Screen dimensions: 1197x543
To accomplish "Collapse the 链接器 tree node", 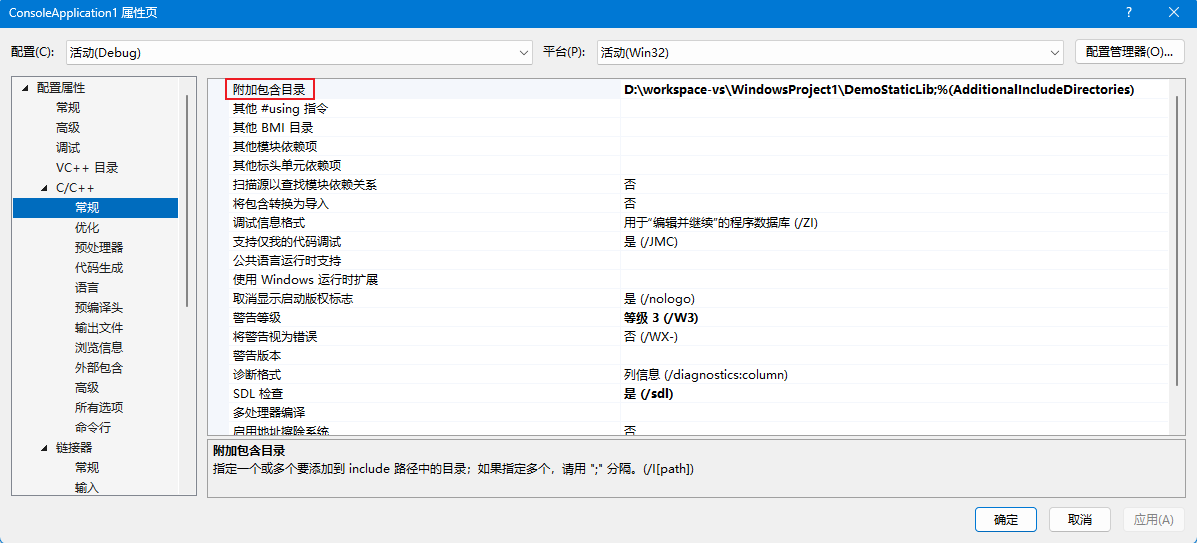I will 45,448.
